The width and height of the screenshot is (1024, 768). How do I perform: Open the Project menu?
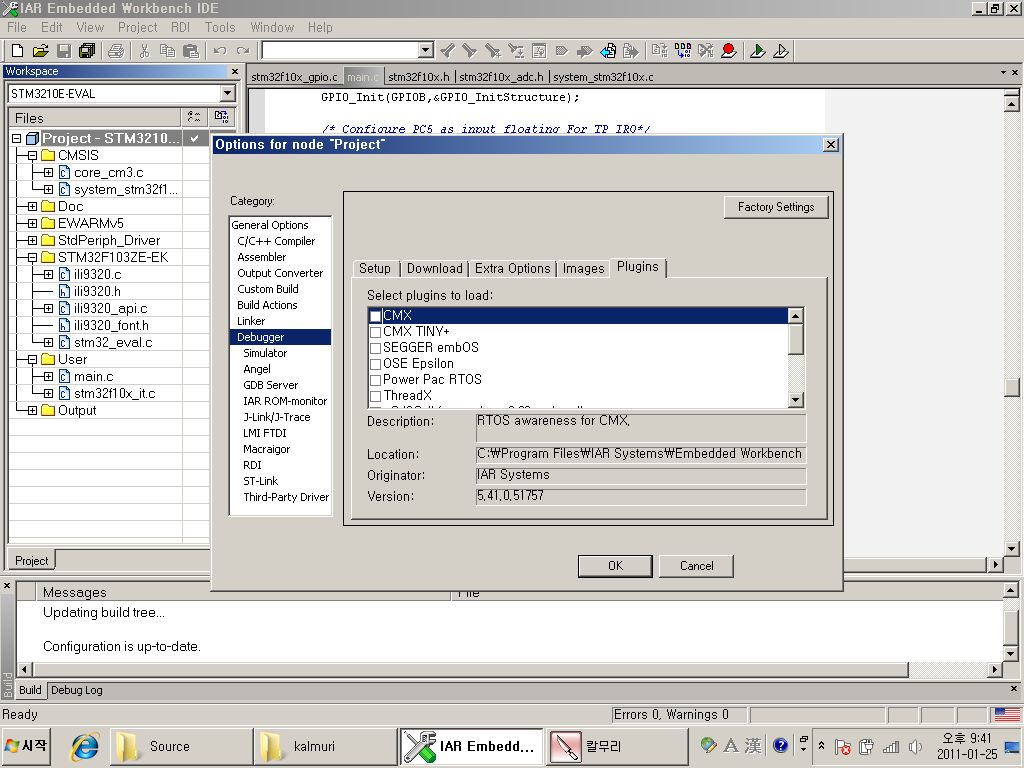(137, 27)
